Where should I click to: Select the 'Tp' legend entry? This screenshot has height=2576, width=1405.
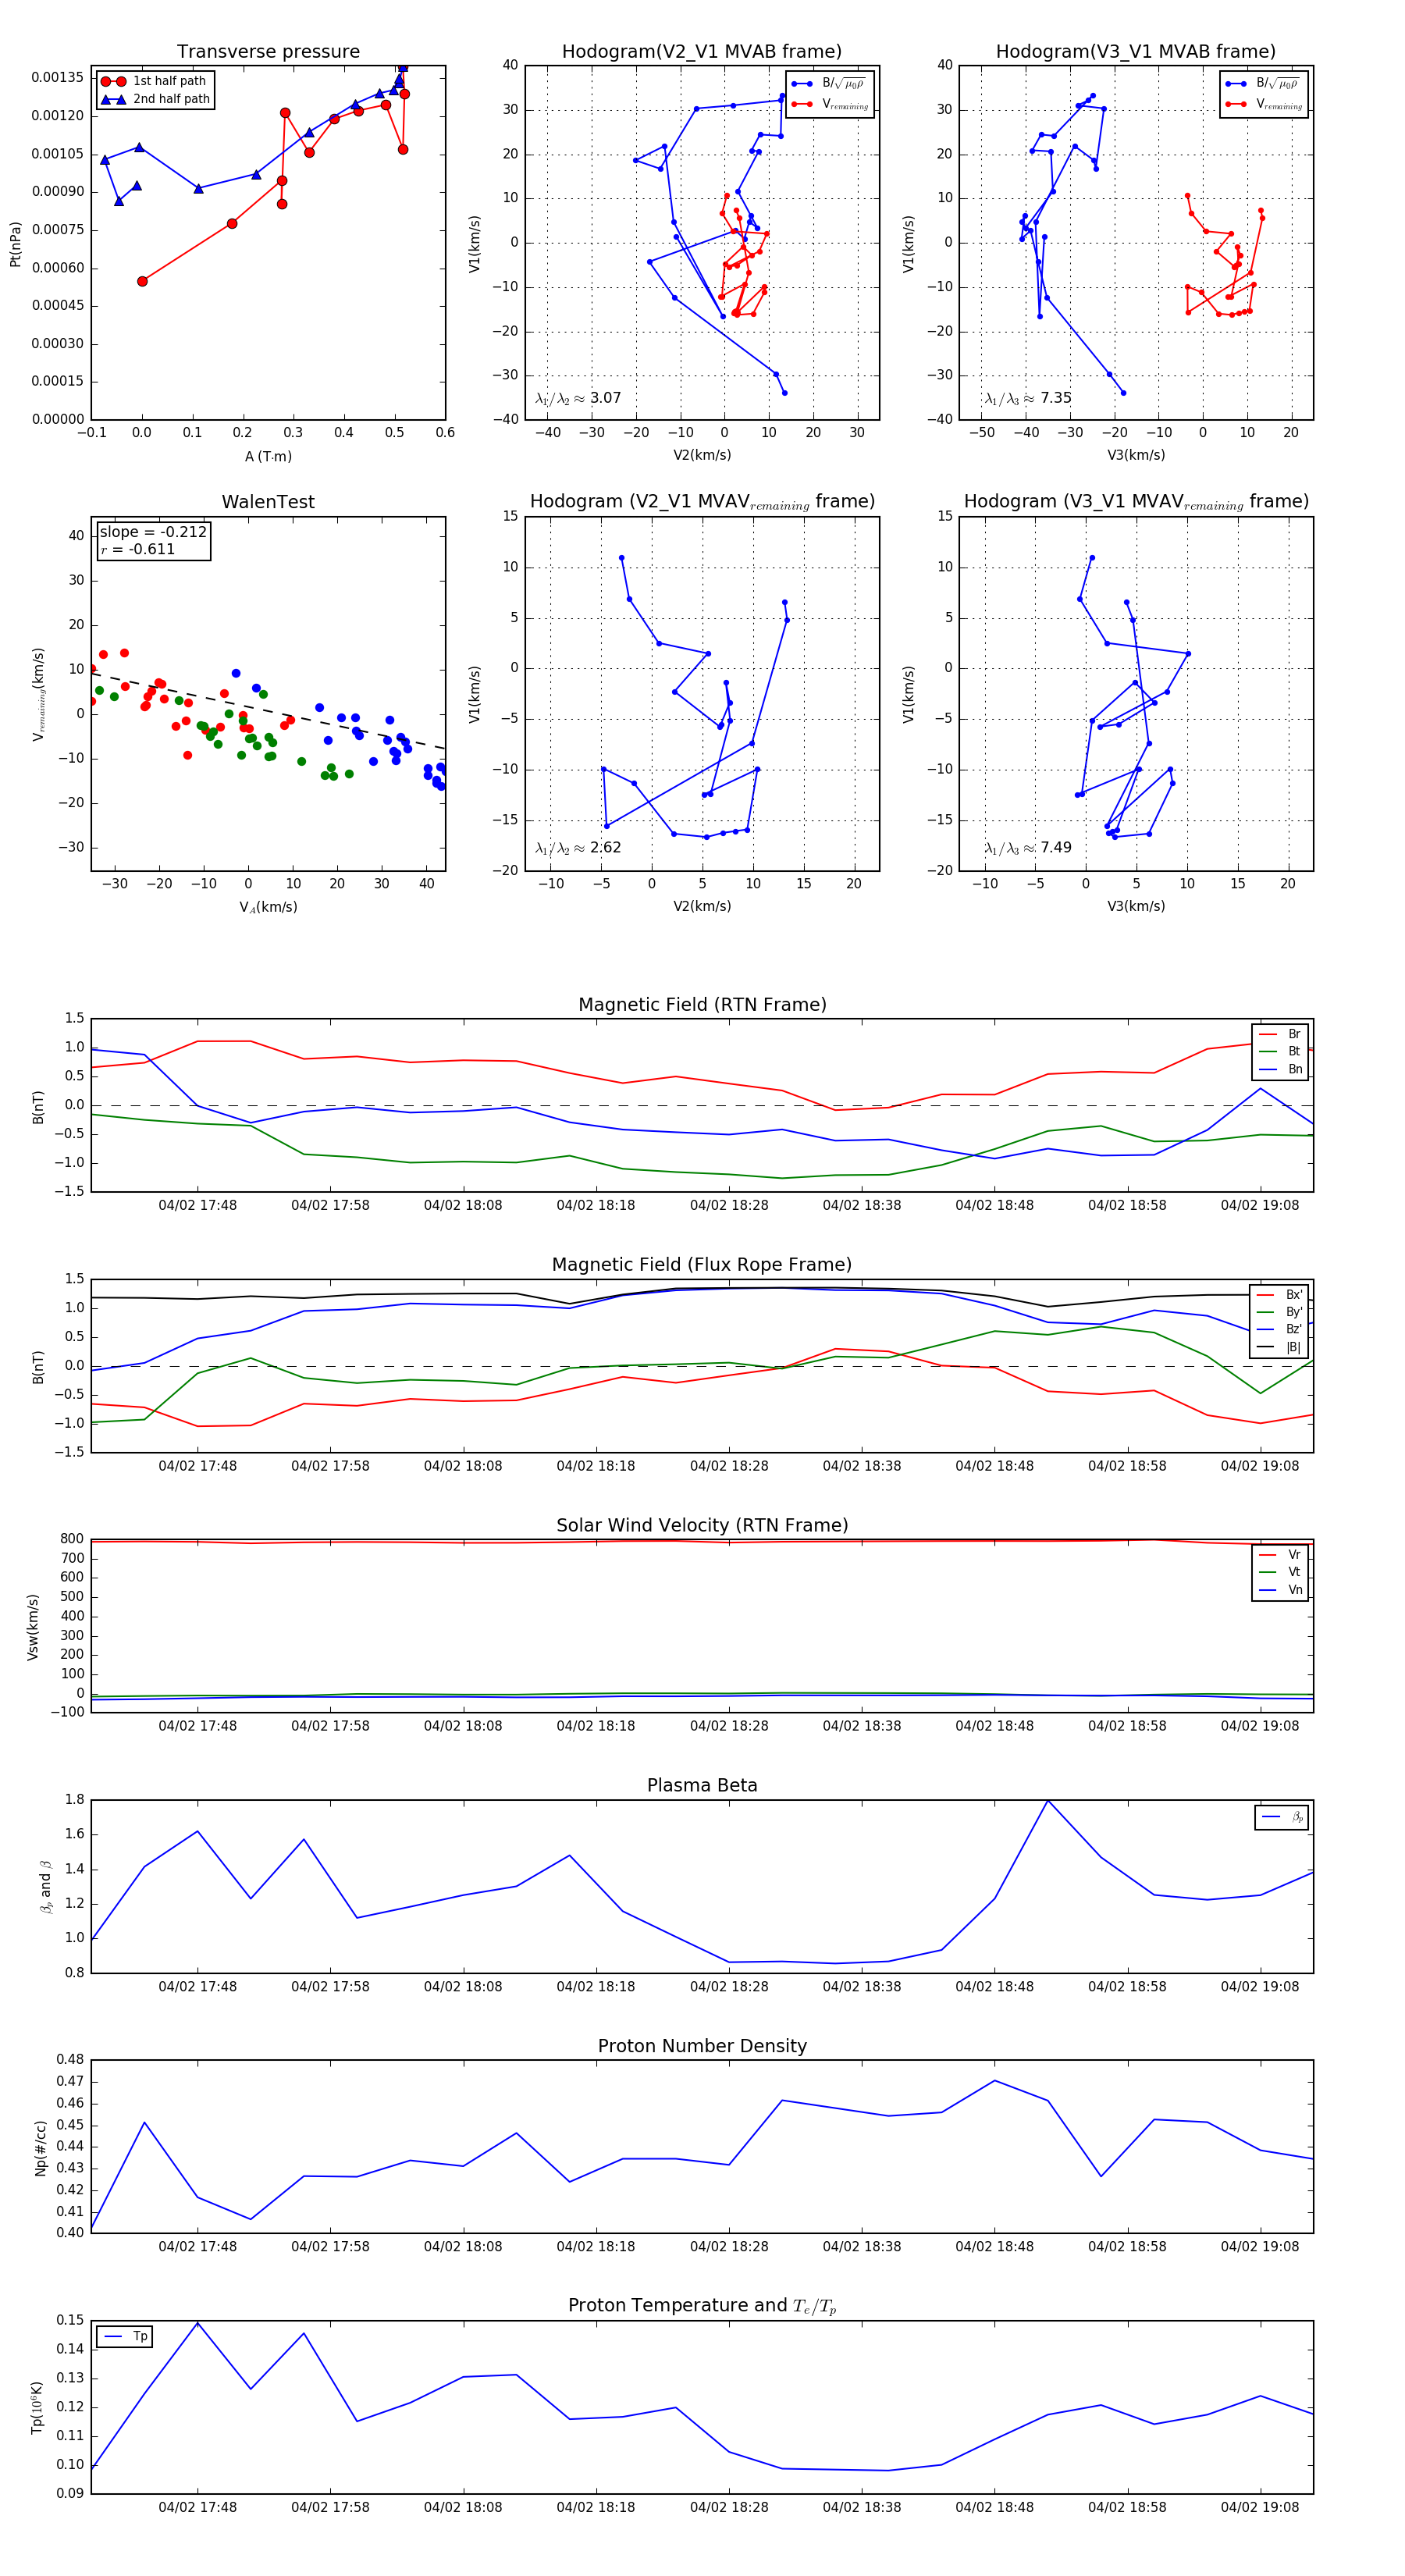126,2337
